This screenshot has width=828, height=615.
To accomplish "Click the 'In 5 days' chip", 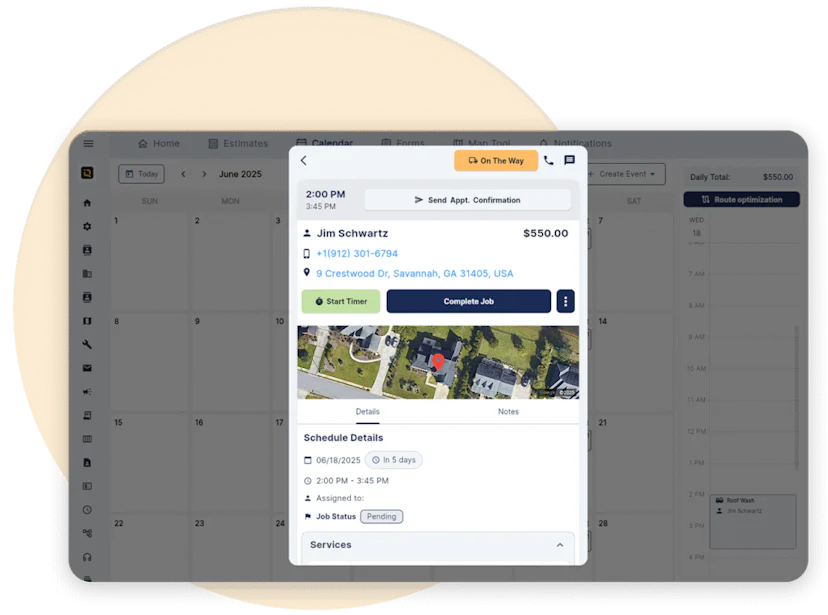I will 393,460.
